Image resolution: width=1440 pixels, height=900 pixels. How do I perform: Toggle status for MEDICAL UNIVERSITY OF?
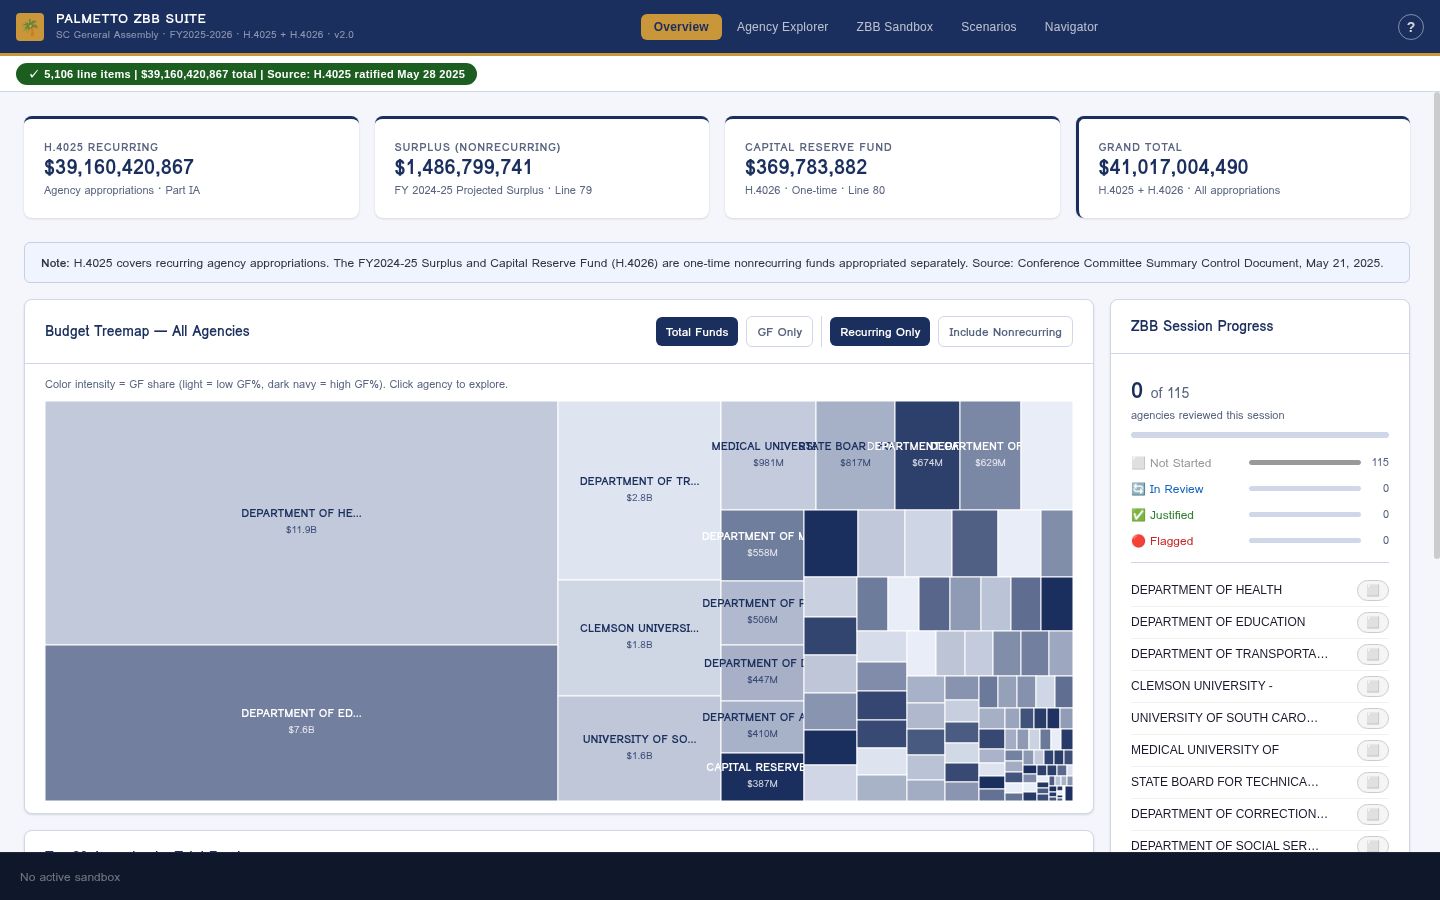tap(1373, 750)
